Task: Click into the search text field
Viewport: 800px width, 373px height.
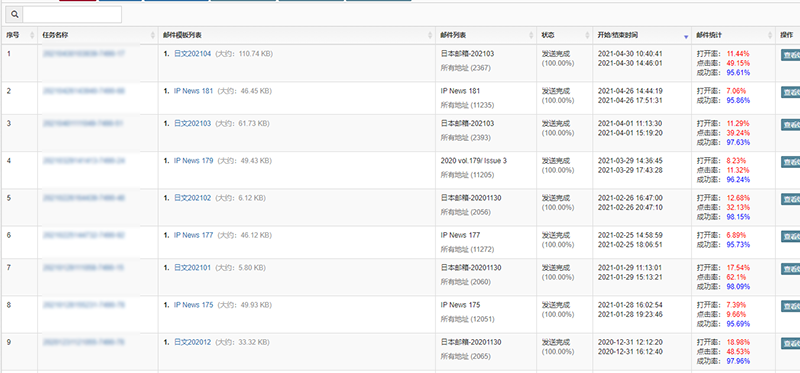Action: (x=72, y=15)
